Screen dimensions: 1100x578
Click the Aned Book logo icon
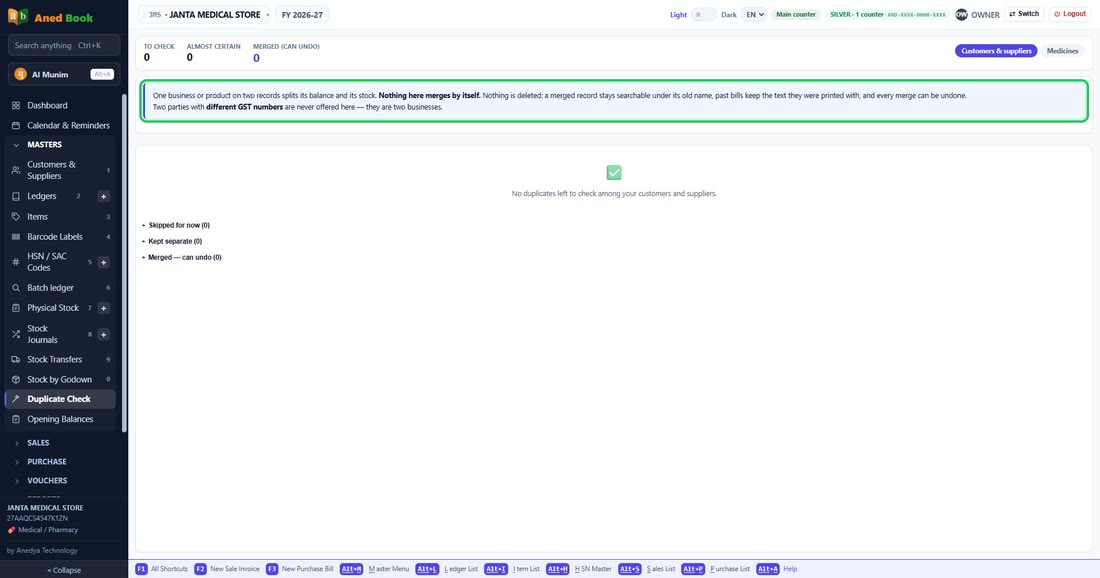click(x=18, y=17)
